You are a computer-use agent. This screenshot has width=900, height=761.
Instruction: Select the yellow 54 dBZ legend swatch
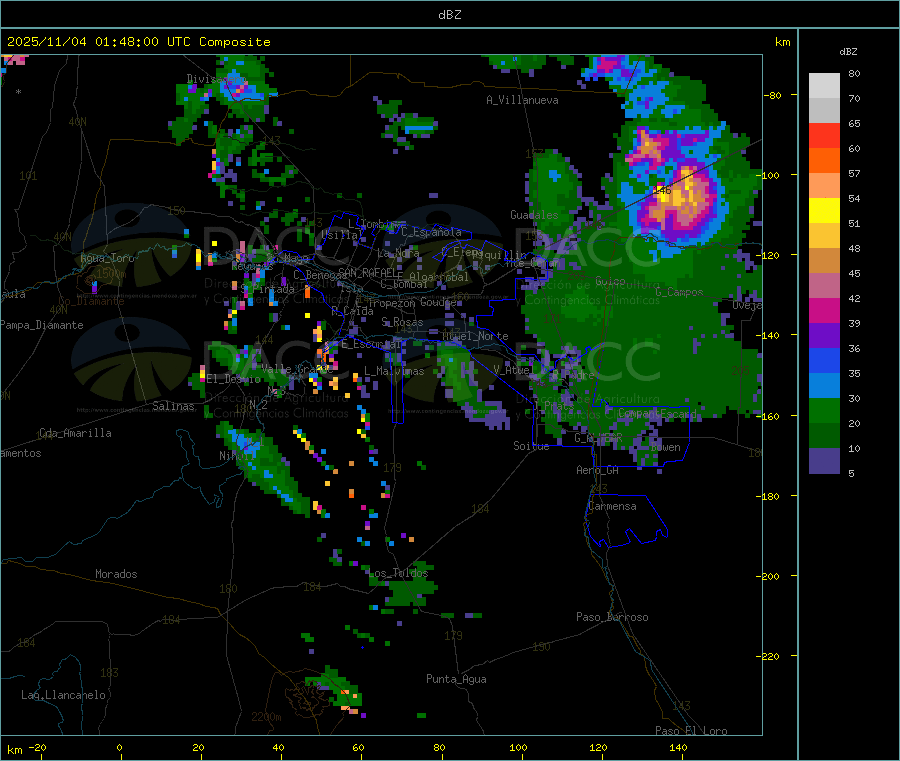pos(824,211)
